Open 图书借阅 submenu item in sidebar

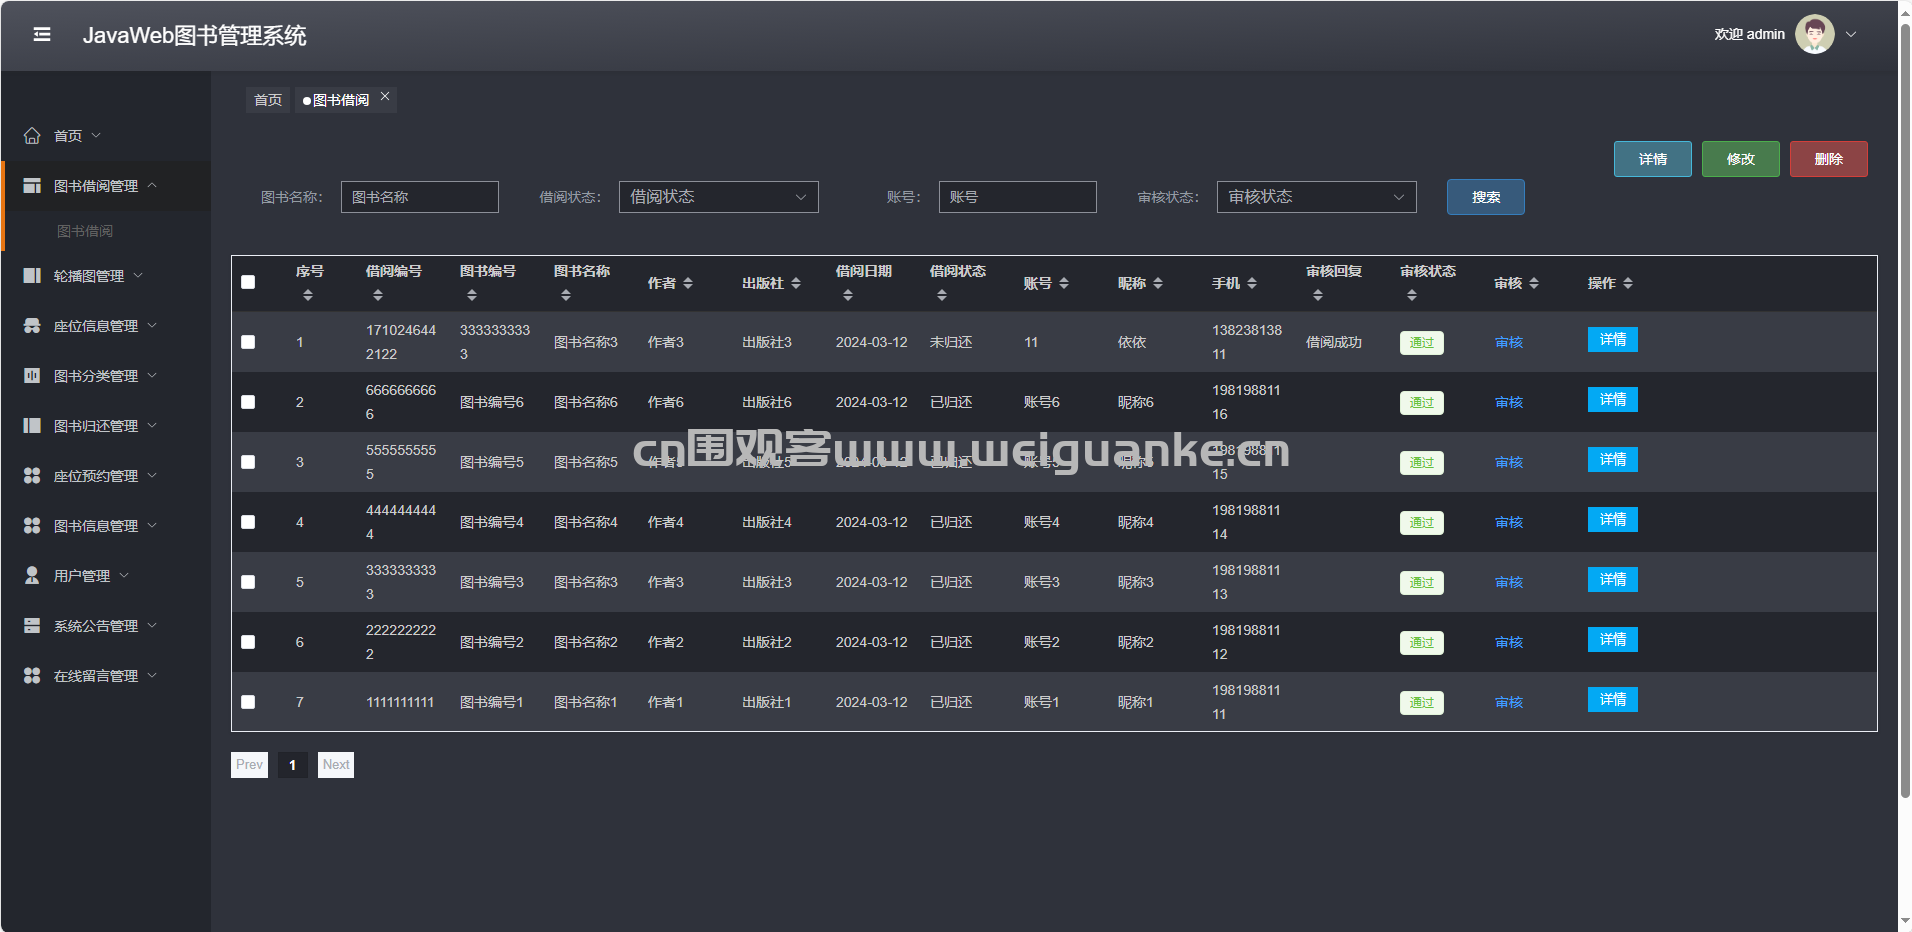coord(85,231)
